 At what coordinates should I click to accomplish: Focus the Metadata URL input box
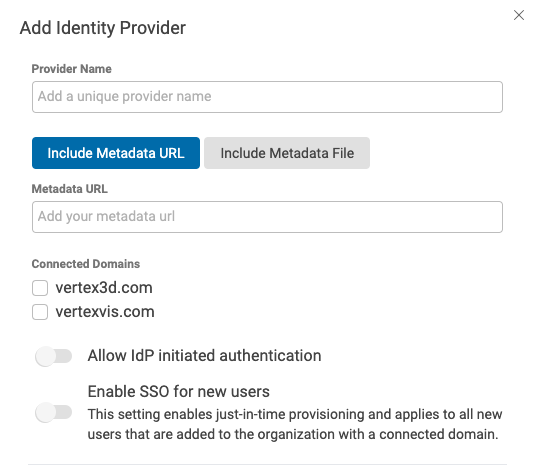tap(267, 217)
